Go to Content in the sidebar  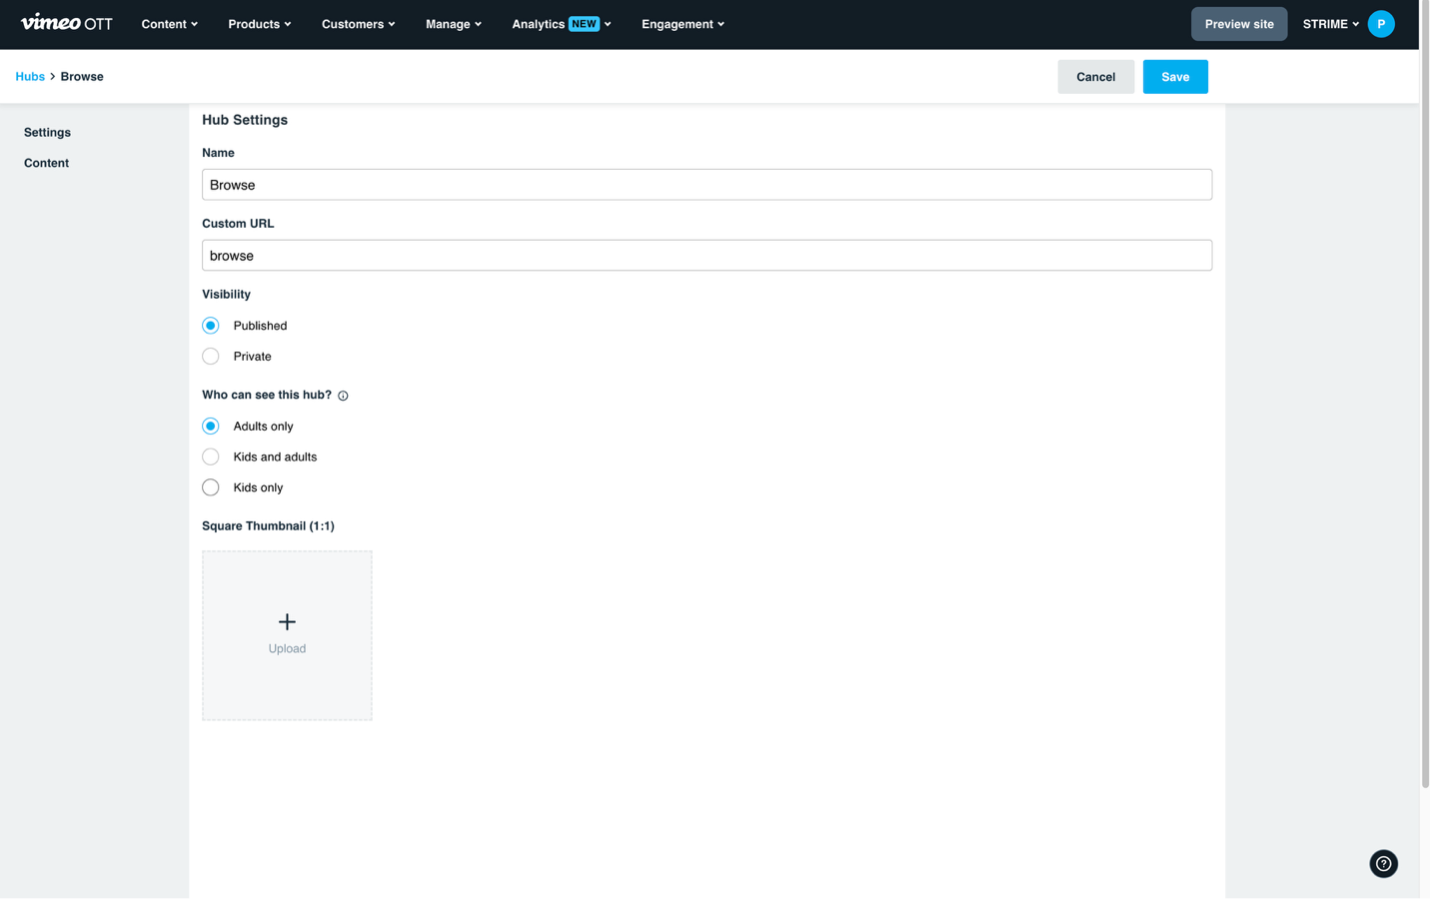(46, 163)
